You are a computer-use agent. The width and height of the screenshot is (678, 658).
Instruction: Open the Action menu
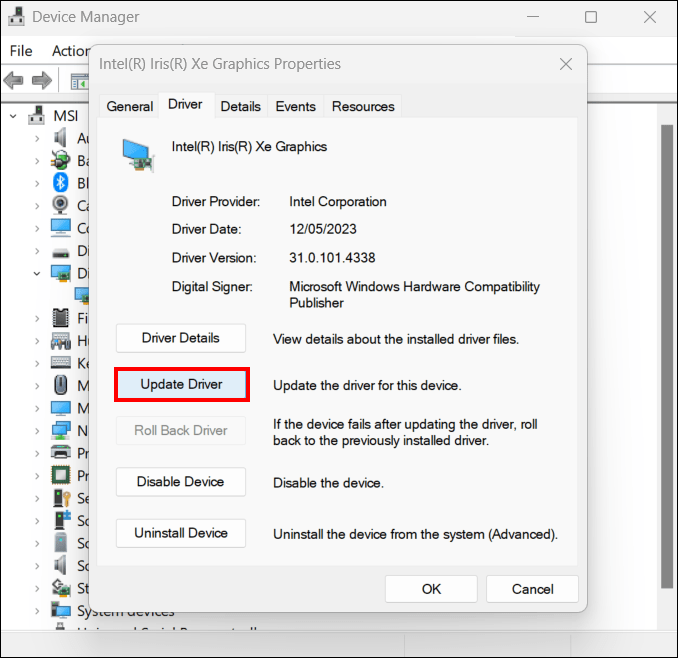click(x=70, y=51)
